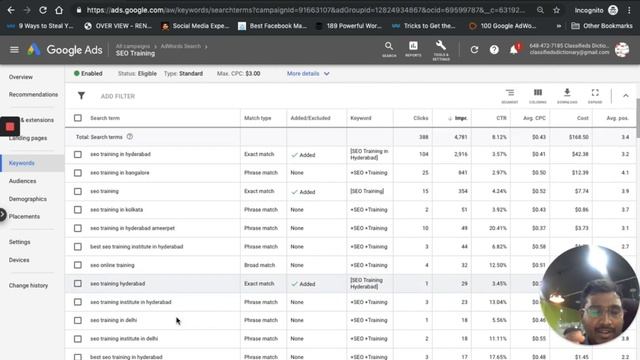Click the Google Ads logo
The height and width of the screenshot is (360, 640).
point(65,50)
